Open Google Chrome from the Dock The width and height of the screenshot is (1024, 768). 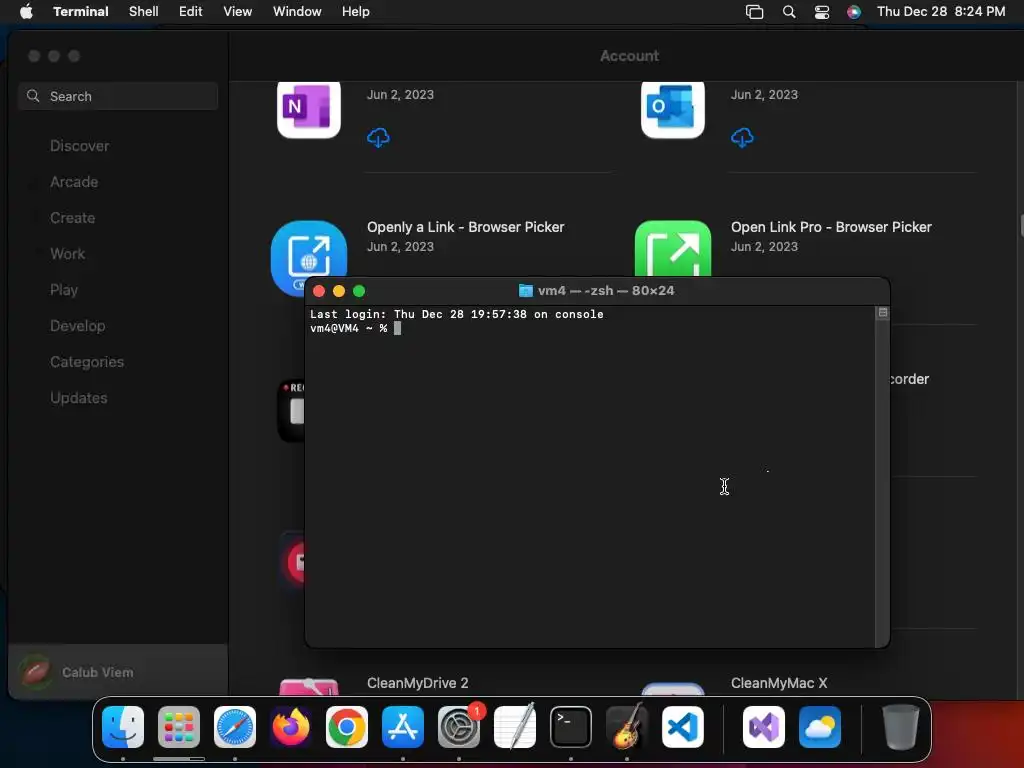pos(347,727)
